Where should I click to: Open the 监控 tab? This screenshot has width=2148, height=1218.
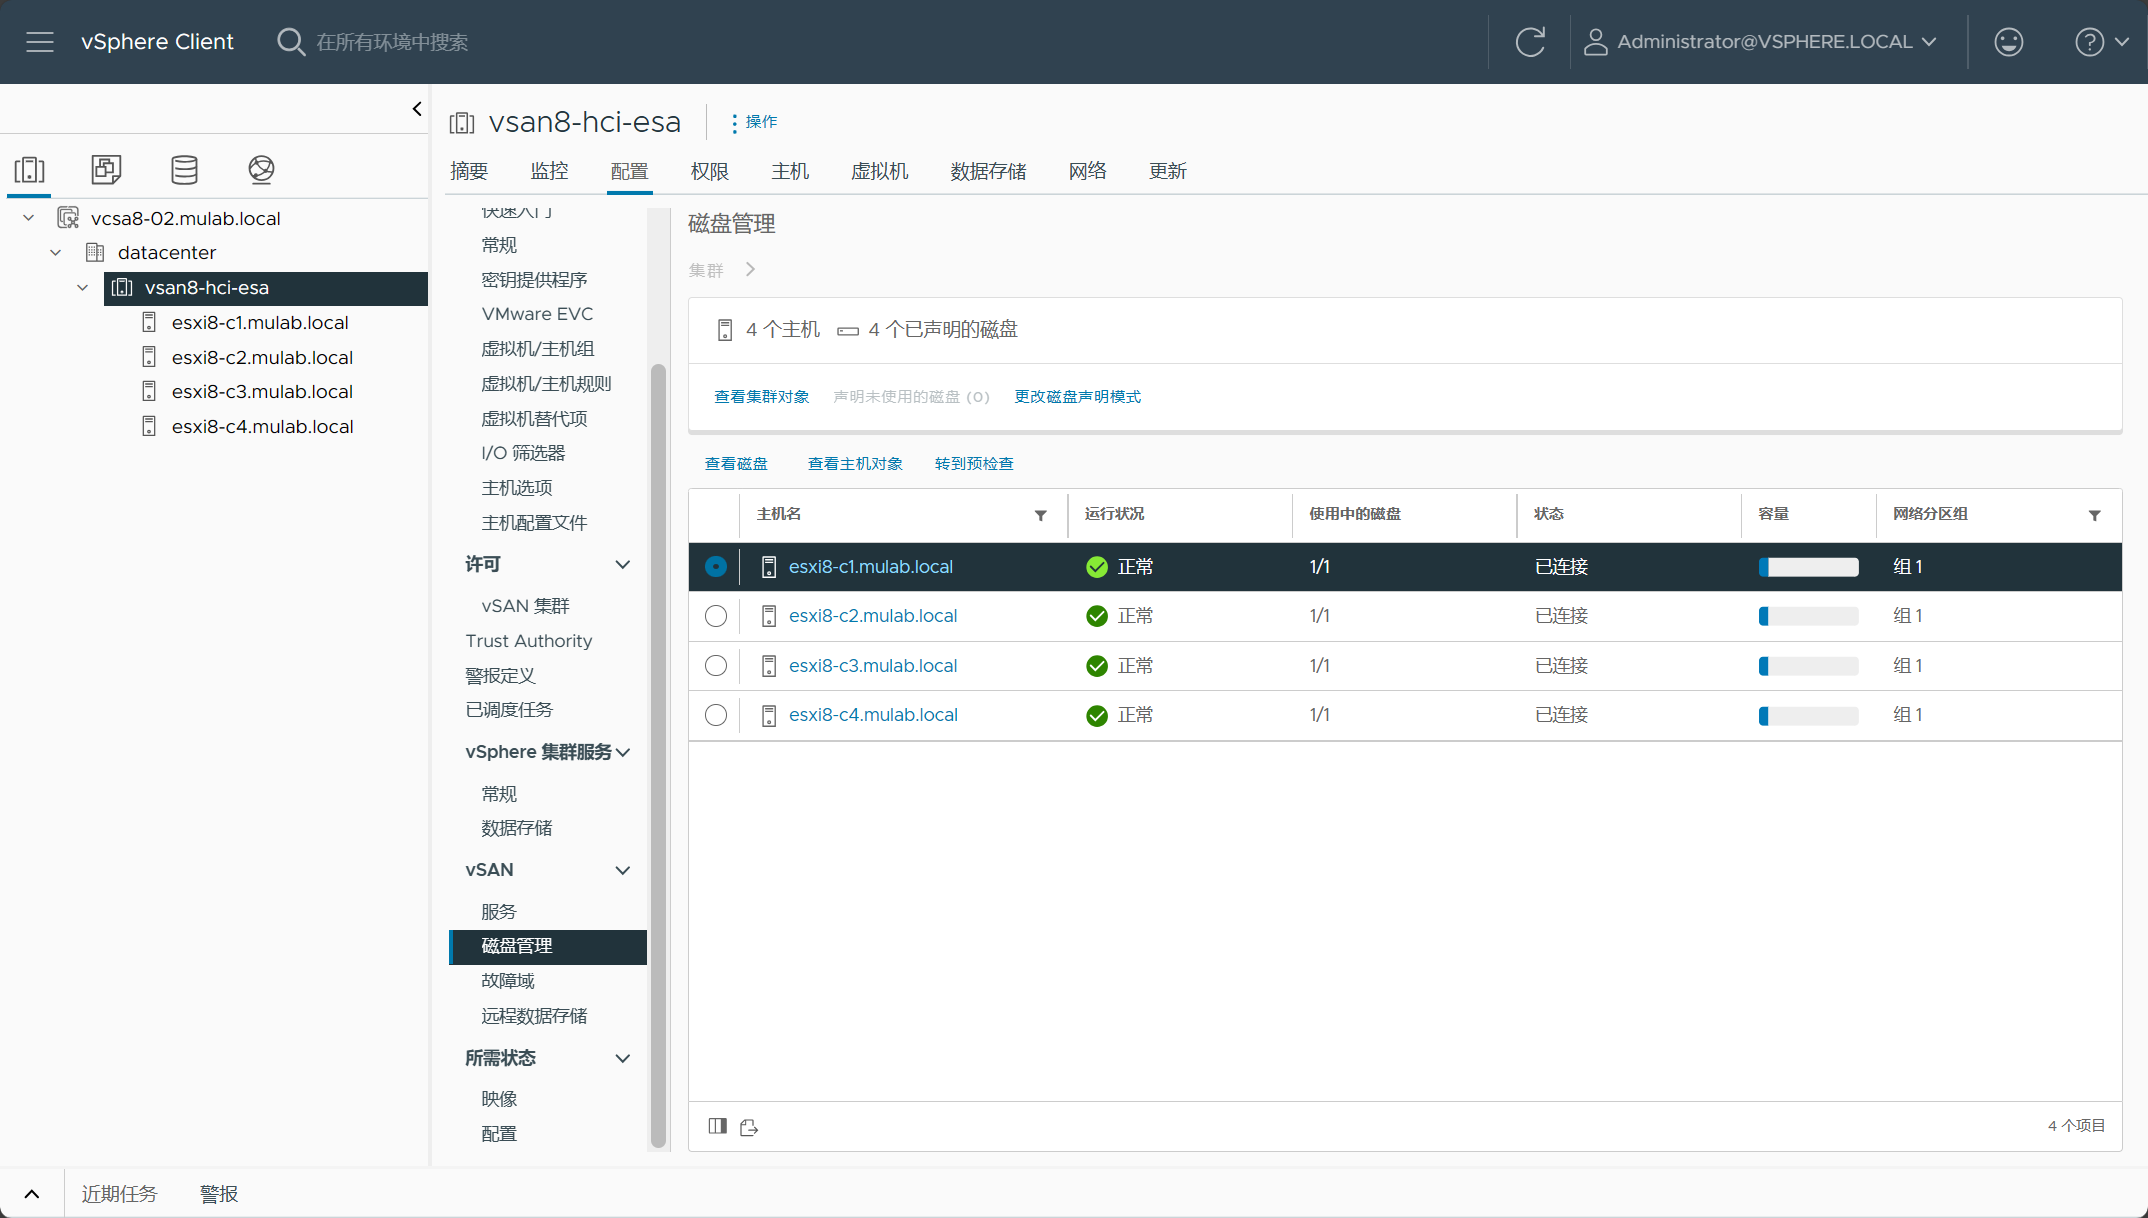549,171
